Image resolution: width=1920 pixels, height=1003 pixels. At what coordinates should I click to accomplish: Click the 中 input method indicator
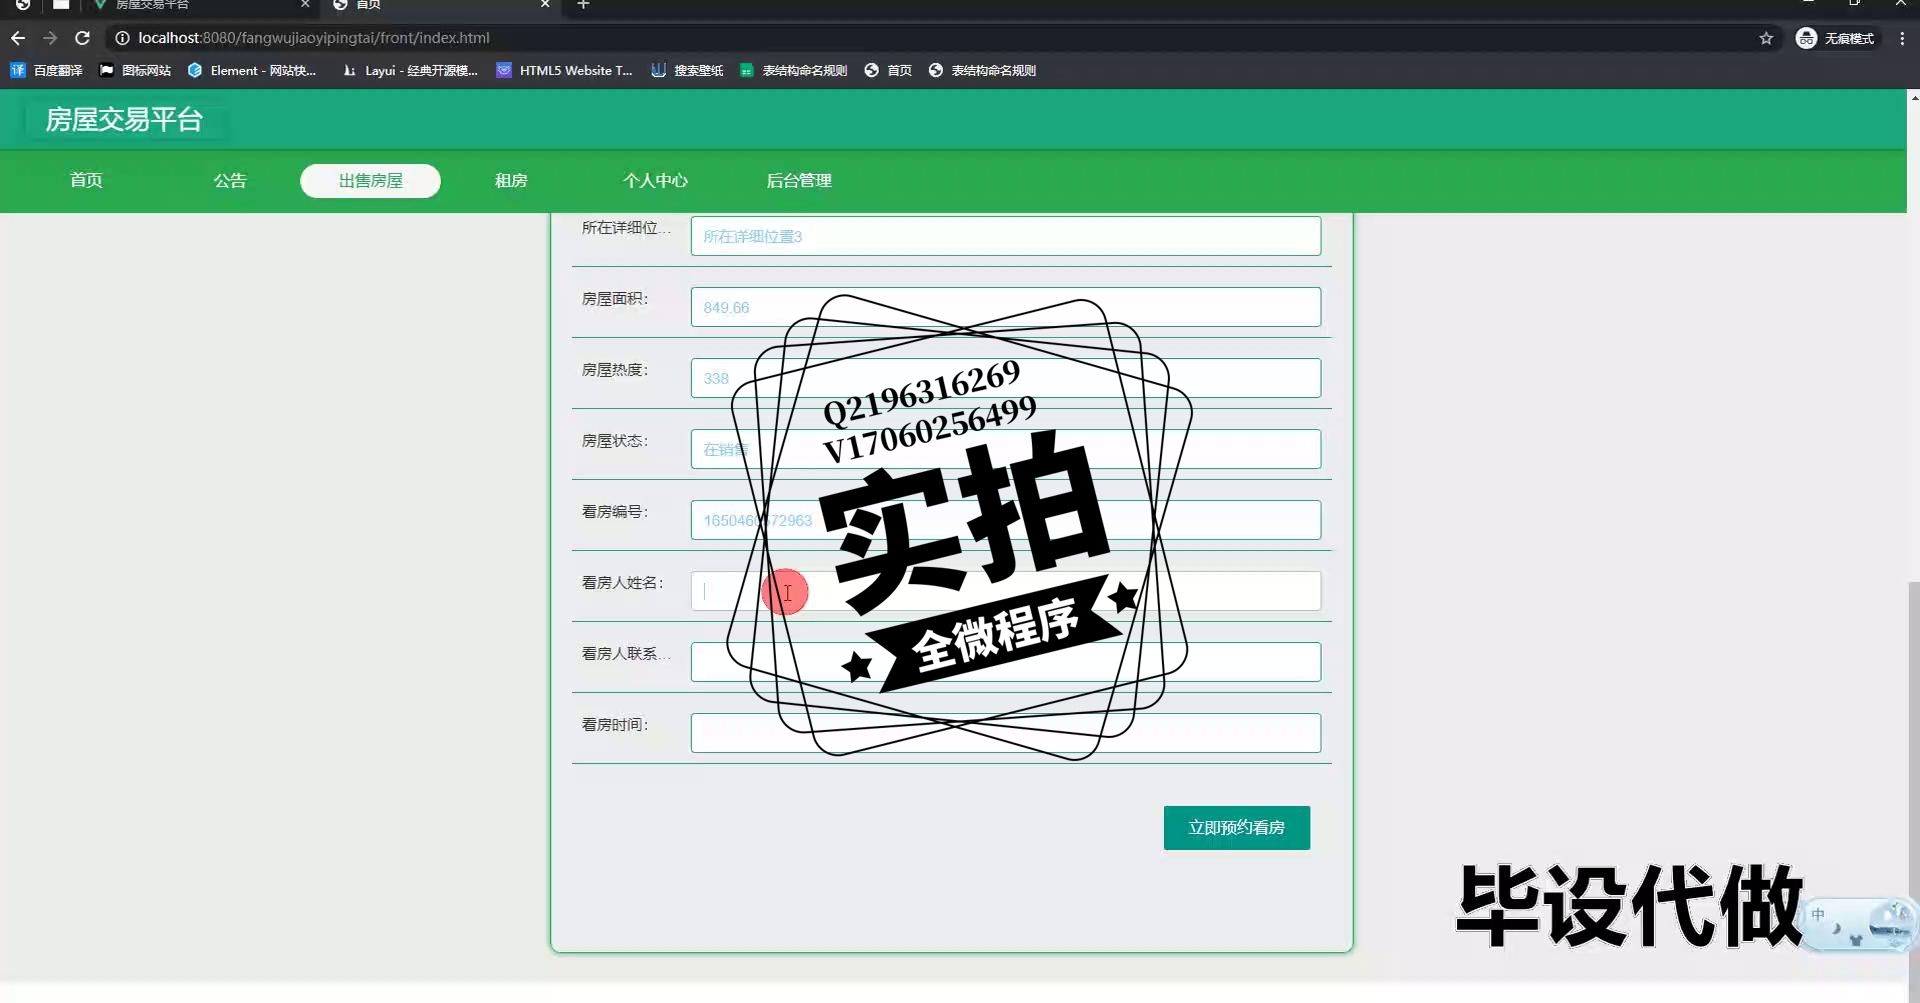[x=1817, y=915]
